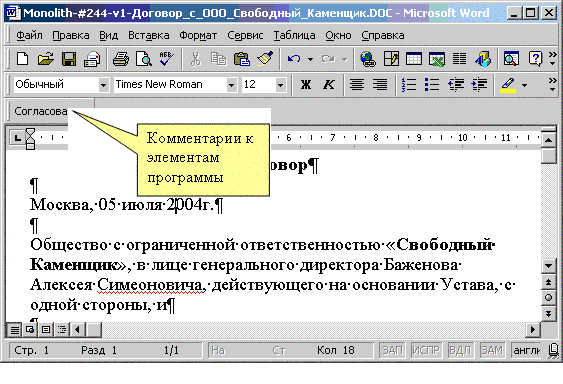The width and height of the screenshot is (563, 384).
Task: Expand formatting toolbar overflow chevron
Action: click(x=553, y=85)
